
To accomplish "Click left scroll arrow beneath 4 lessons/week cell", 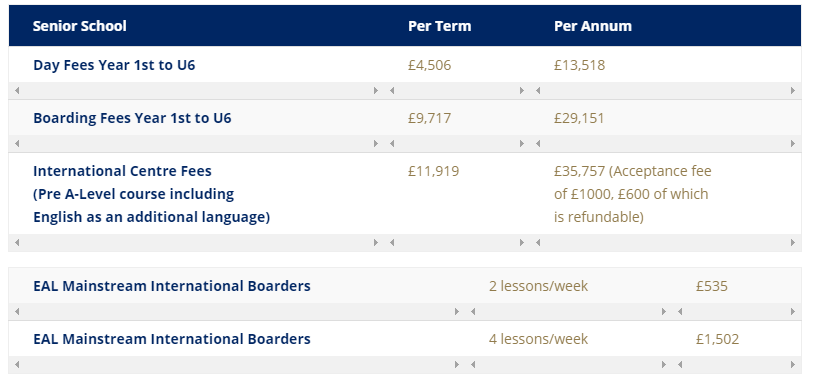I will pyautogui.click(x=473, y=364).
